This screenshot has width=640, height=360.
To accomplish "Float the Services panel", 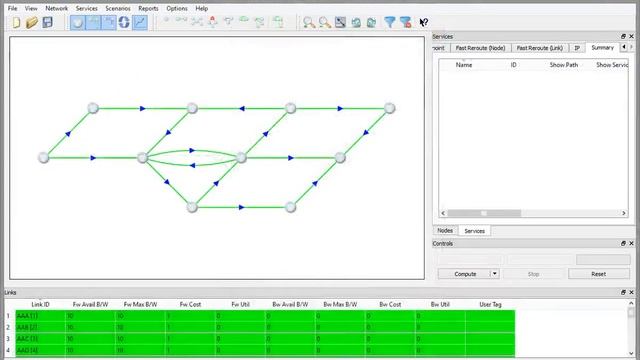I will pos(623,36).
